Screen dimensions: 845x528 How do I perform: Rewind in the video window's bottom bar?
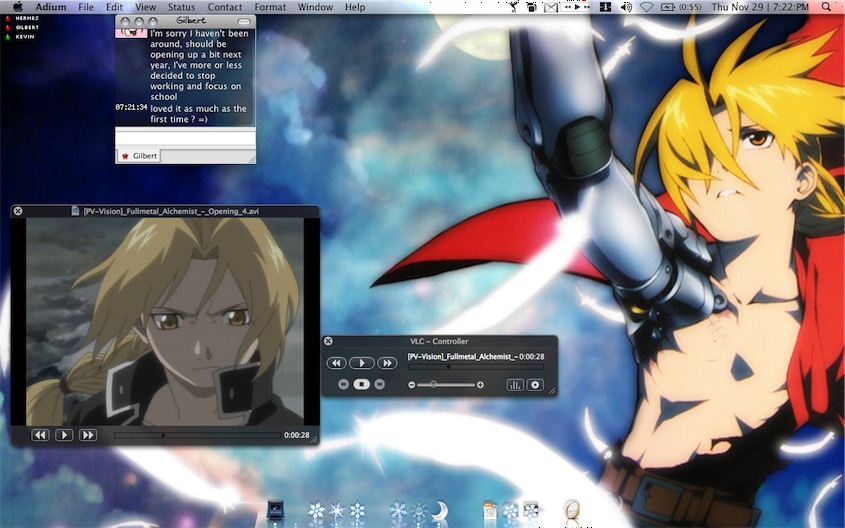pyautogui.click(x=40, y=435)
